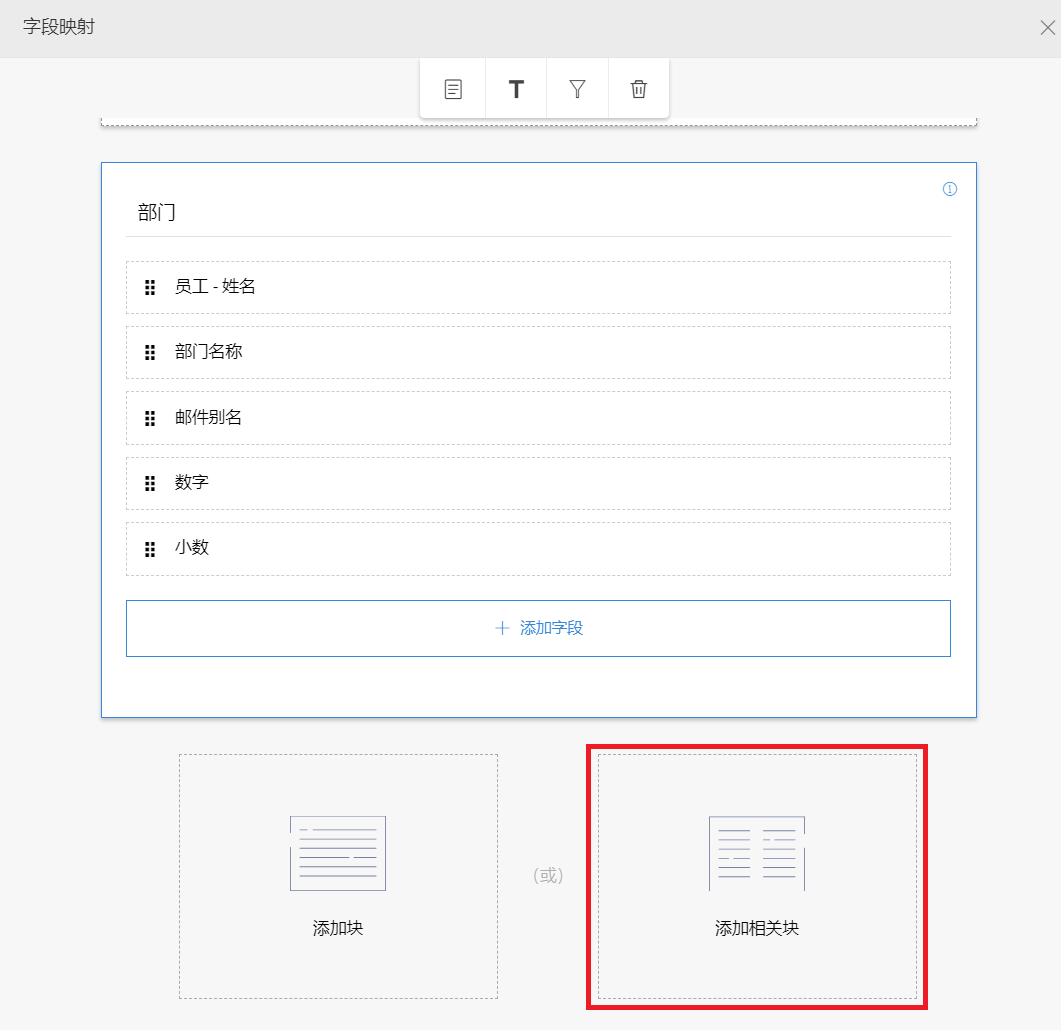Close the 字段映射 dialog
The image size is (1061, 1031).
pyautogui.click(x=1047, y=28)
